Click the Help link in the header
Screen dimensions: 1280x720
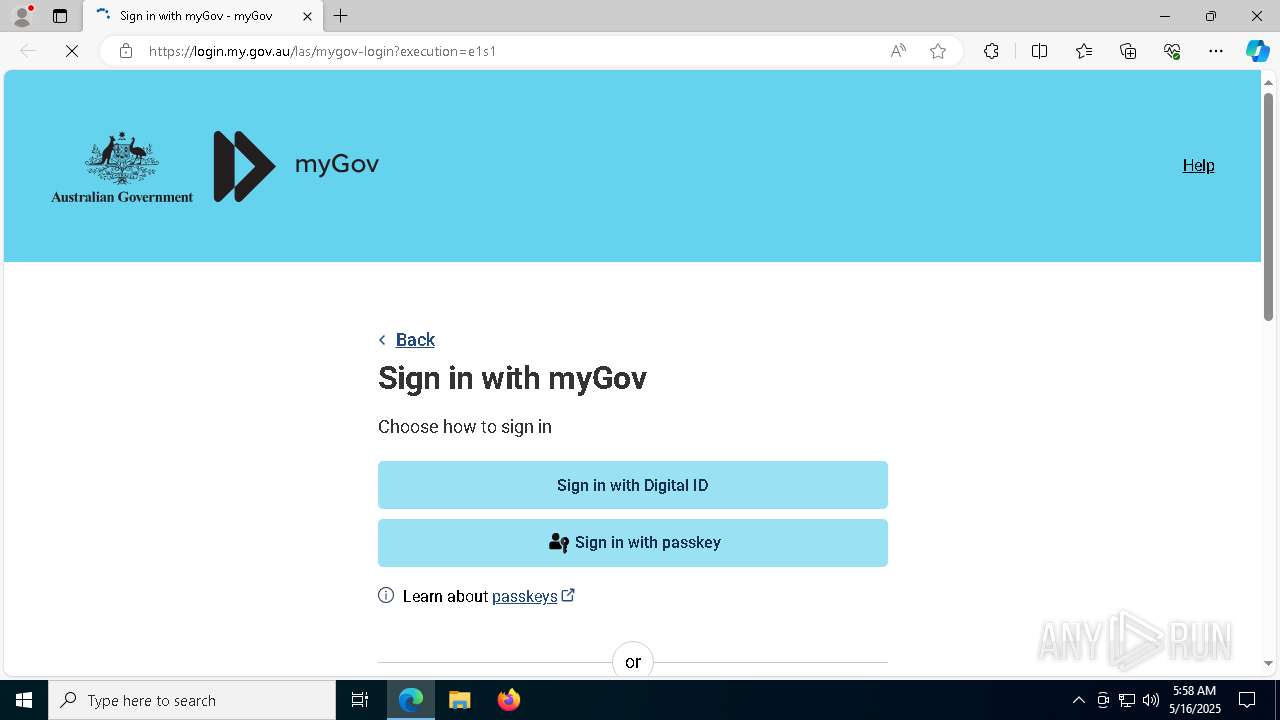(x=1198, y=166)
